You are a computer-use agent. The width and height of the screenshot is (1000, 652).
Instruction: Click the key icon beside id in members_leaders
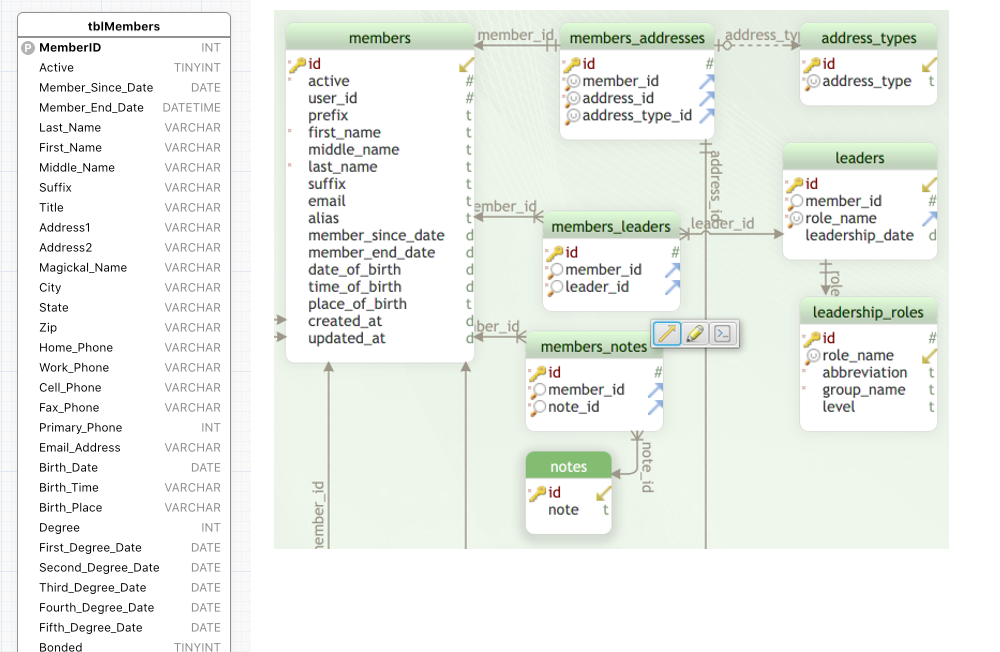[554, 253]
